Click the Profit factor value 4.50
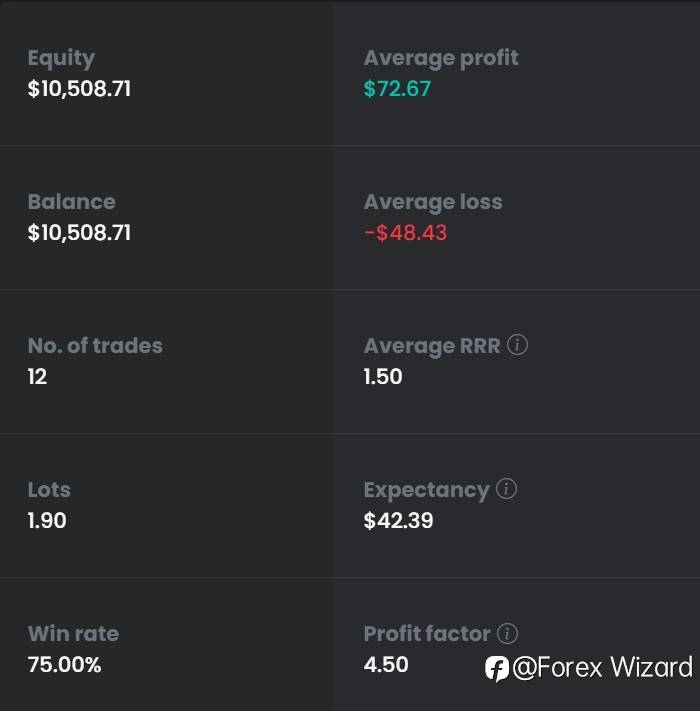The height and width of the screenshot is (711, 700). [x=386, y=664]
